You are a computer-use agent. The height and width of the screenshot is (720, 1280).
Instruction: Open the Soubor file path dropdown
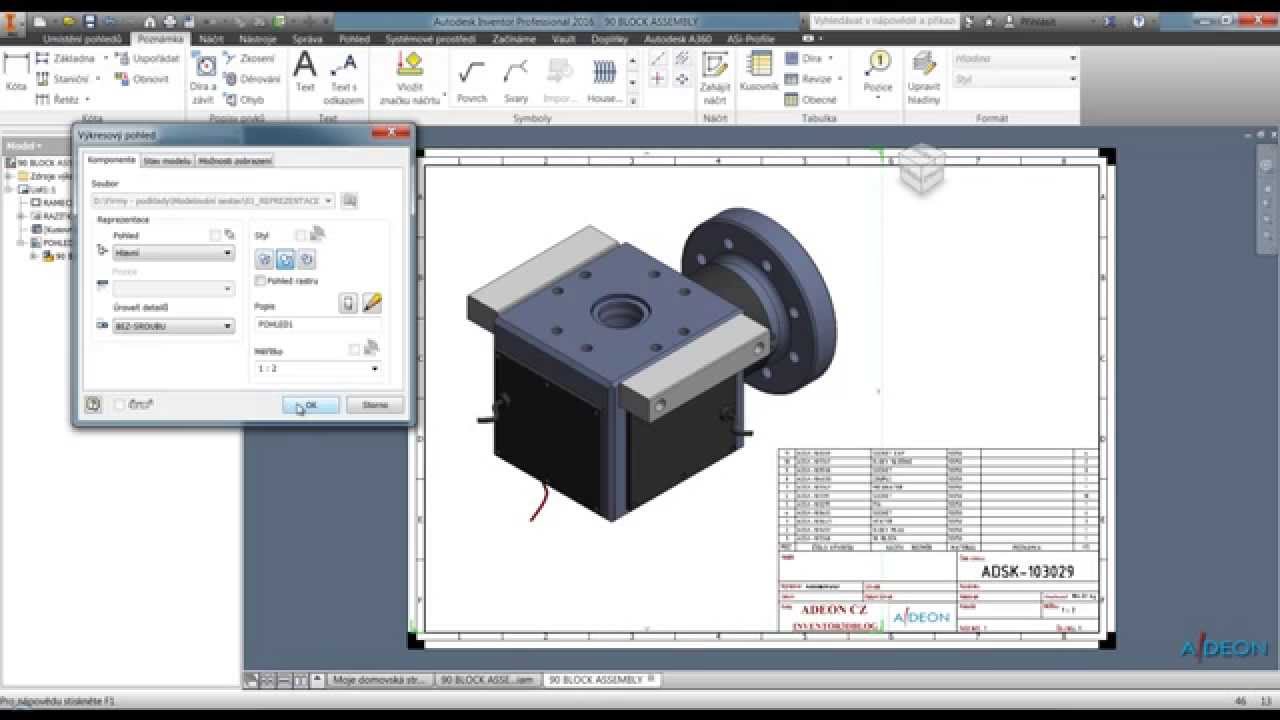coord(213,201)
